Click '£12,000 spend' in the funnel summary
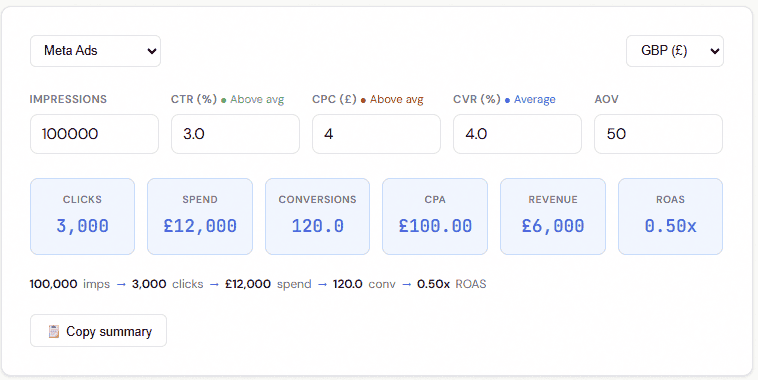Image resolution: width=758 pixels, height=380 pixels. tap(268, 284)
